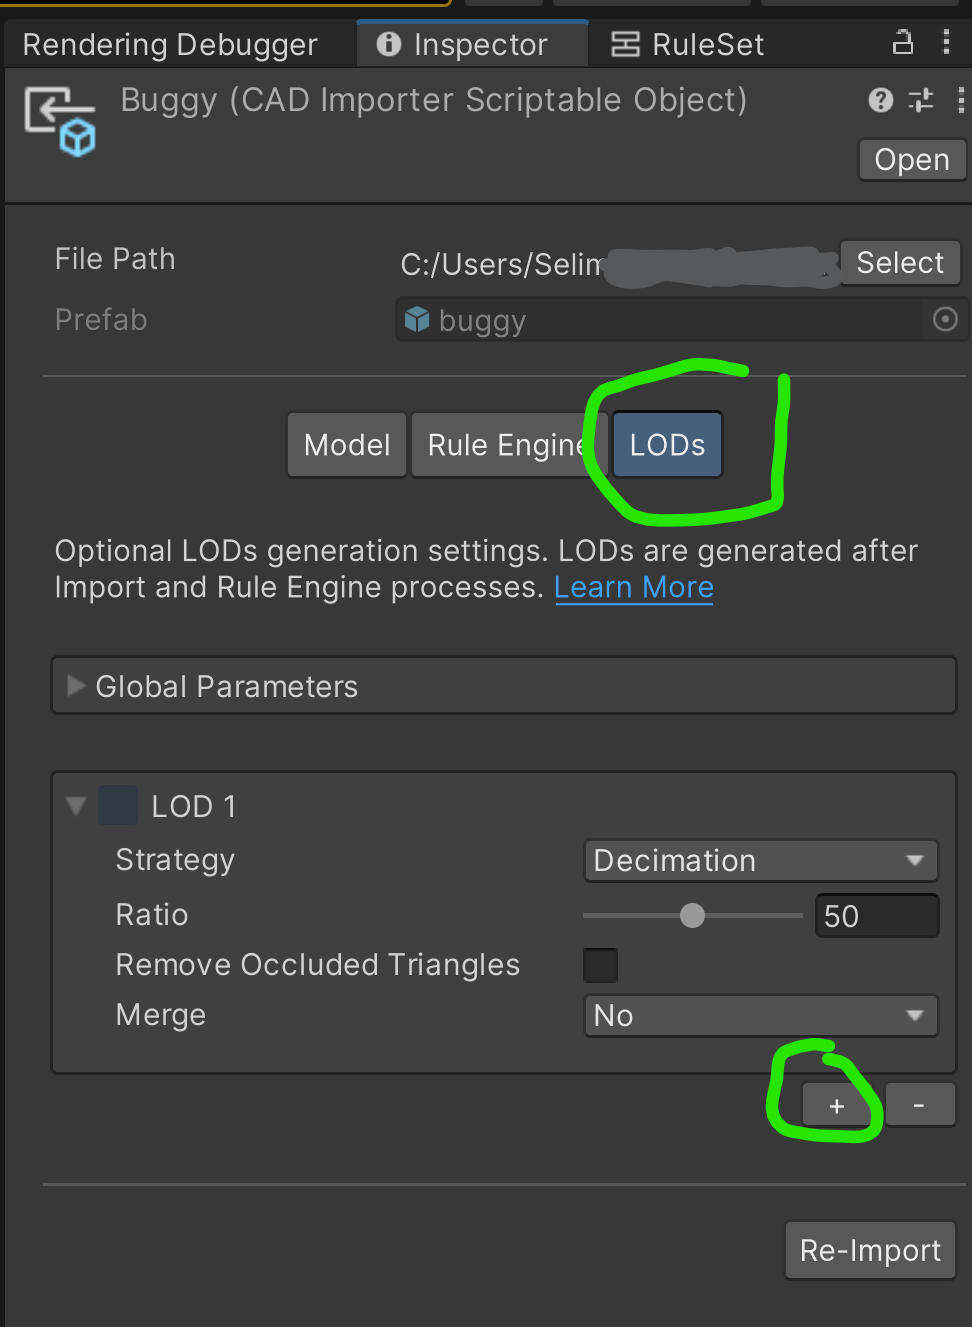Follow the Learn More link
Screen dimensions: 972x1327
tap(634, 588)
